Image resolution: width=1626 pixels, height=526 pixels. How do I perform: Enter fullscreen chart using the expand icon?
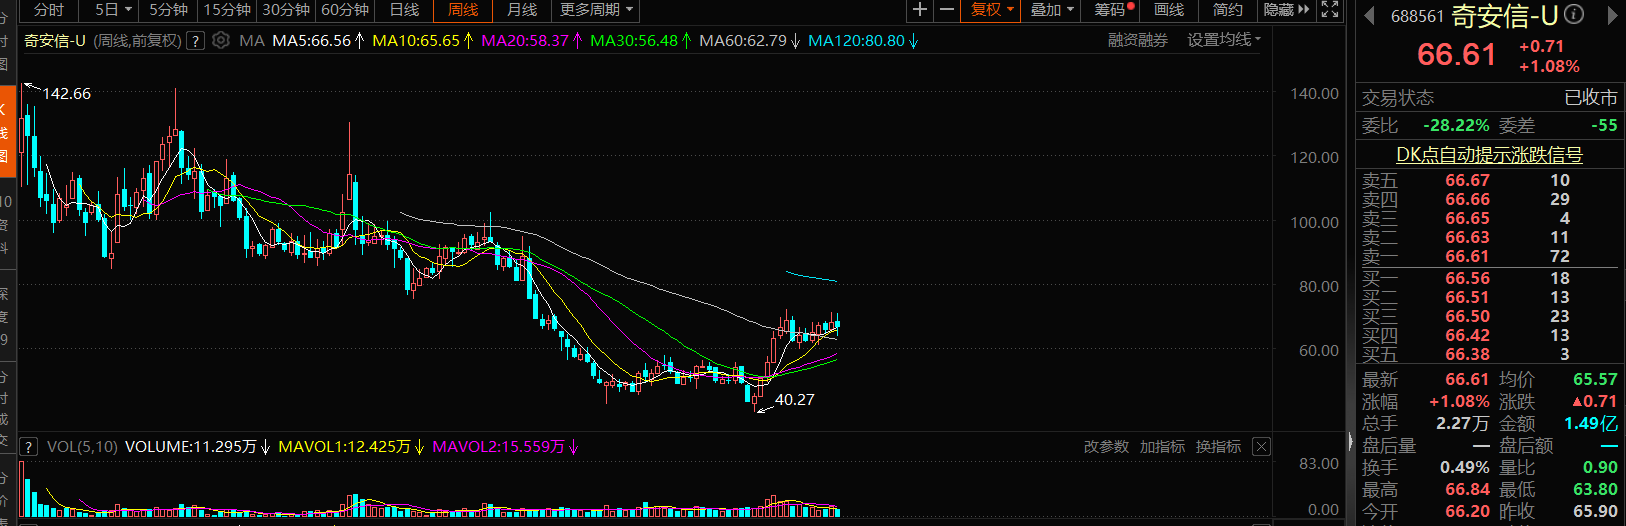(x=1329, y=10)
